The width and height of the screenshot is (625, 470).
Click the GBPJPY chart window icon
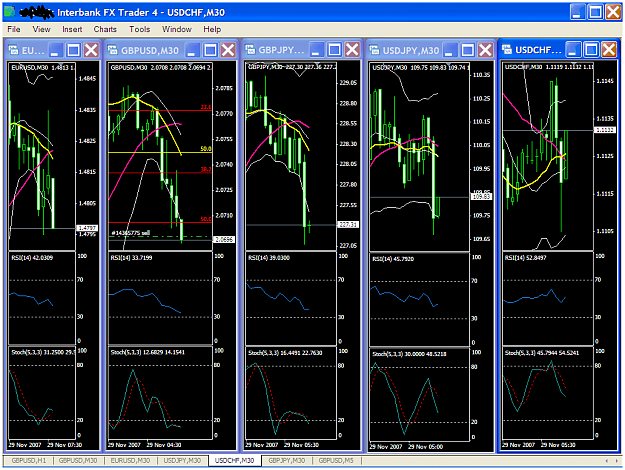pos(250,49)
